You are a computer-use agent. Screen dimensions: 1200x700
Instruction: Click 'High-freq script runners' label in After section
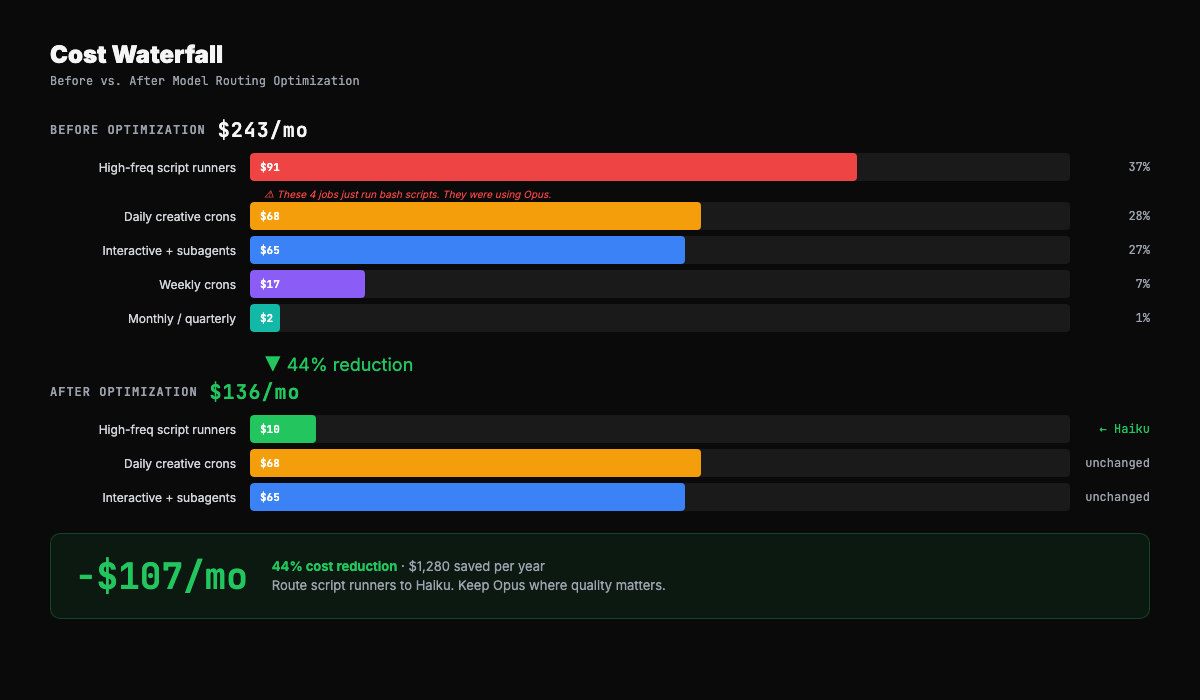pyautogui.click(x=167, y=430)
